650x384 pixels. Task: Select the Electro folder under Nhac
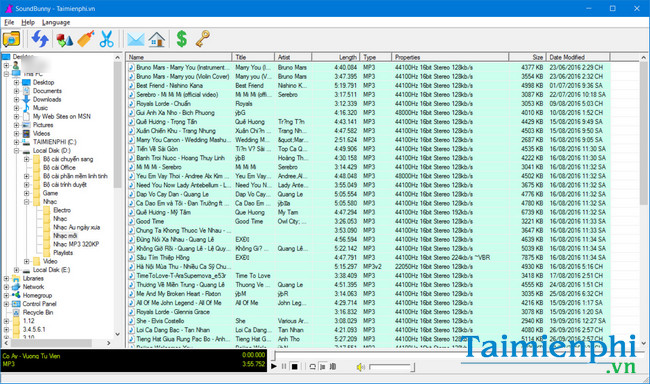(x=62, y=210)
